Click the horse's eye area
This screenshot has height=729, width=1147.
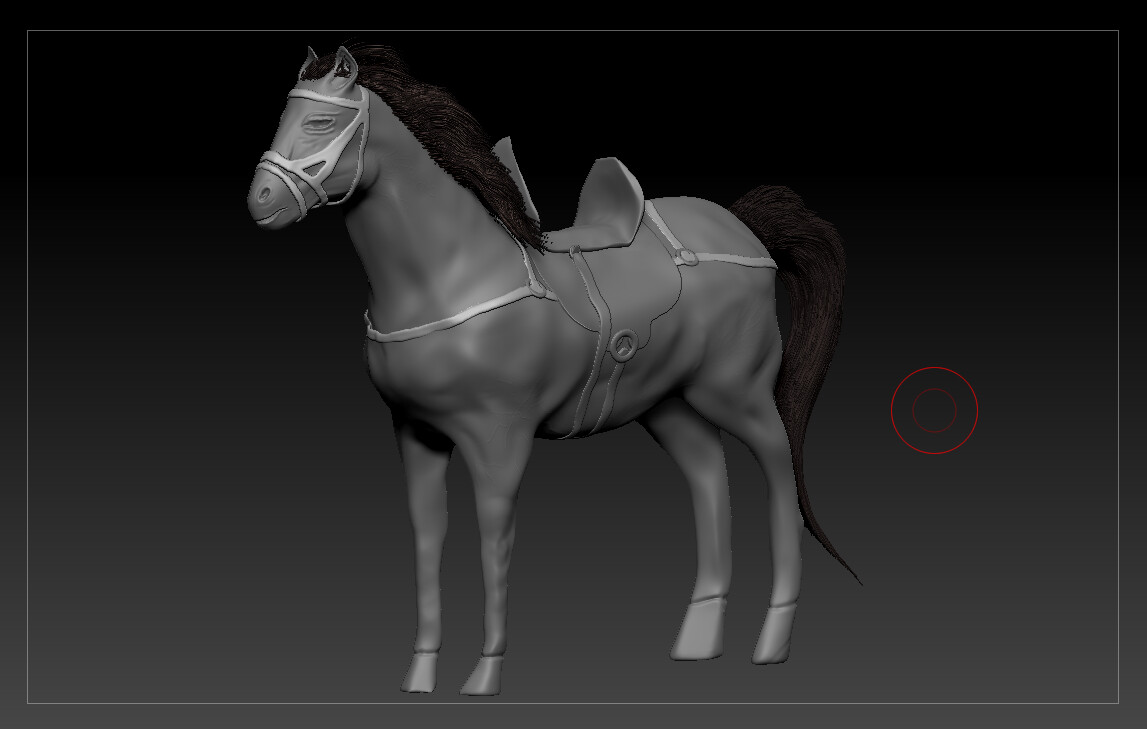(x=320, y=123)
